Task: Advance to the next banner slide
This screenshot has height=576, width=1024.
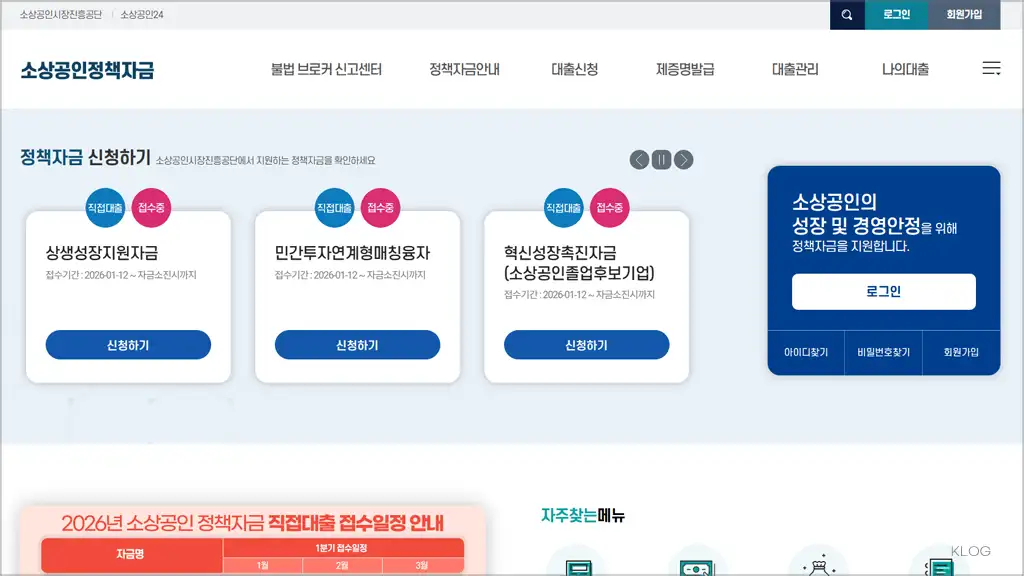Action: coord(684,158)
